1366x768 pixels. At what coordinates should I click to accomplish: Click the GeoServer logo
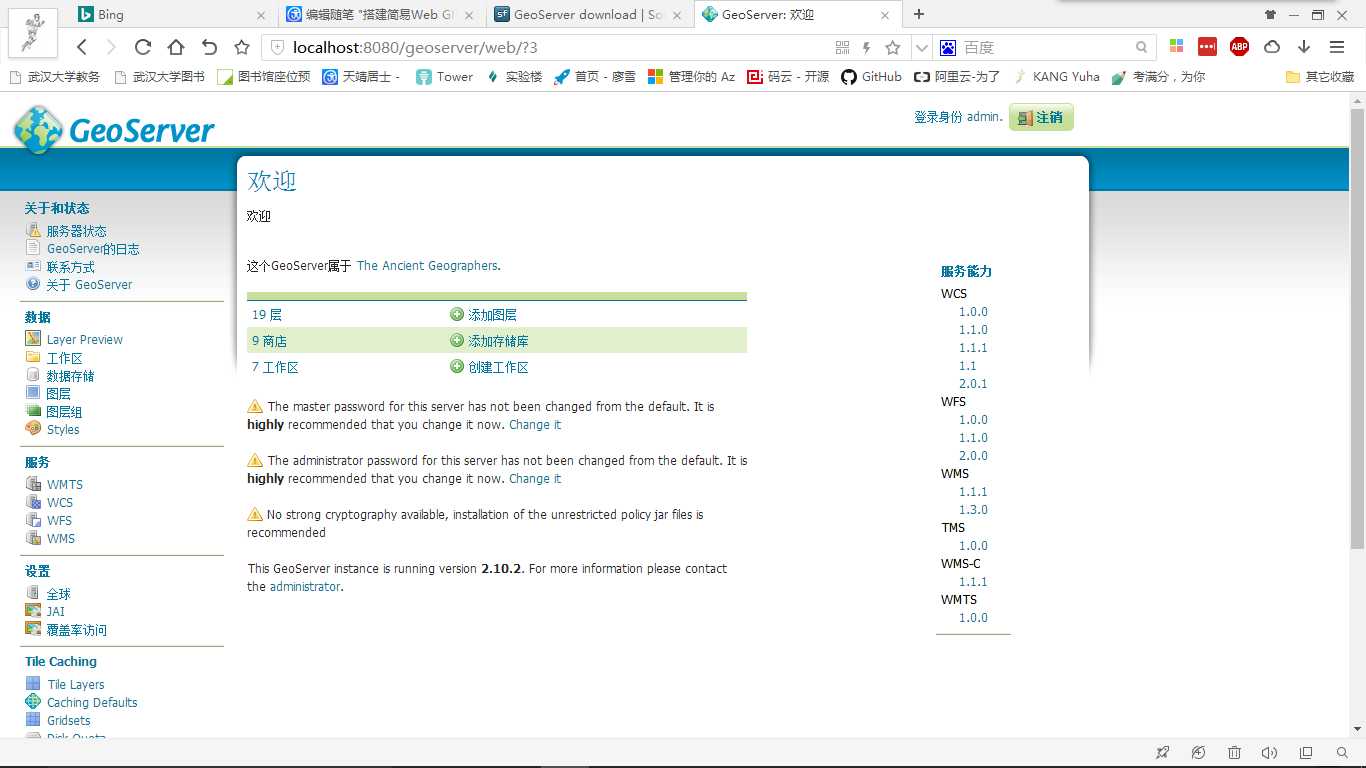coord(114,130)
